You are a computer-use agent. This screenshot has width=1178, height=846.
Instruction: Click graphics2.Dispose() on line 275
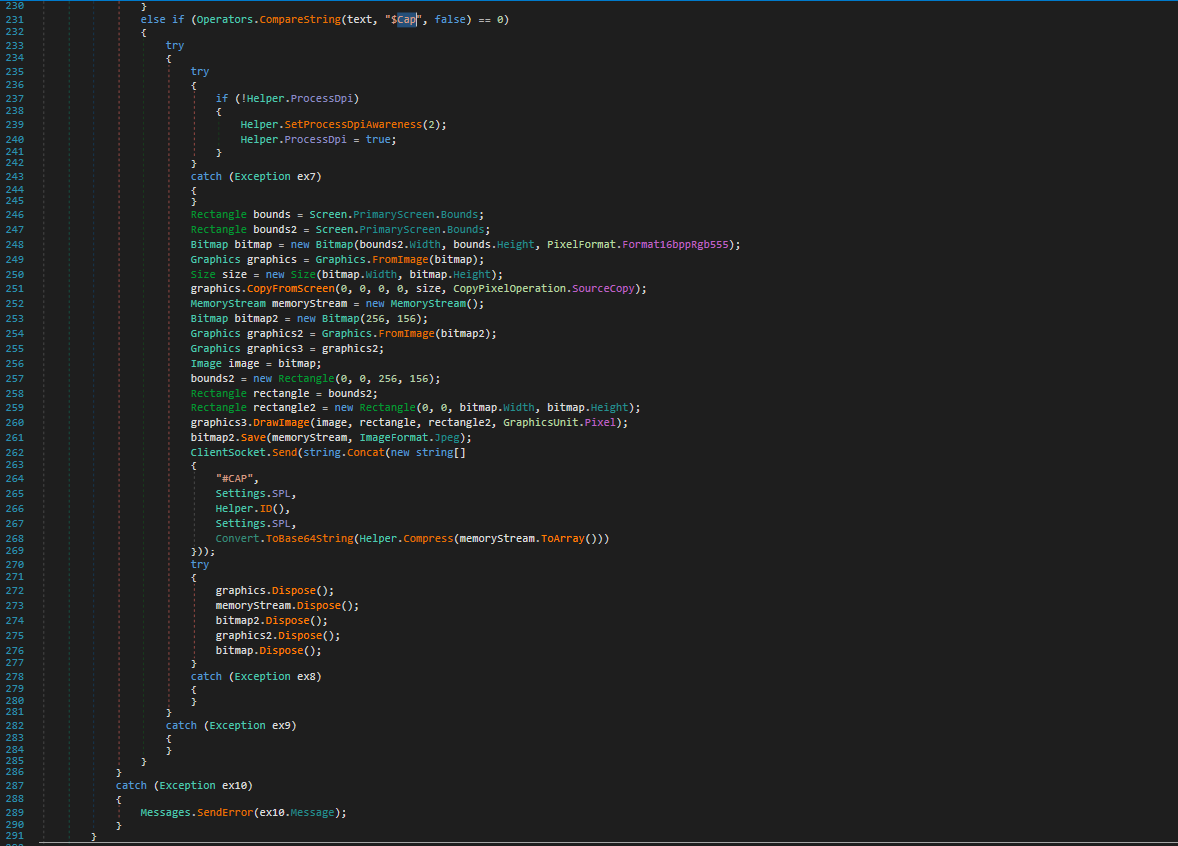tap(277, 636)
